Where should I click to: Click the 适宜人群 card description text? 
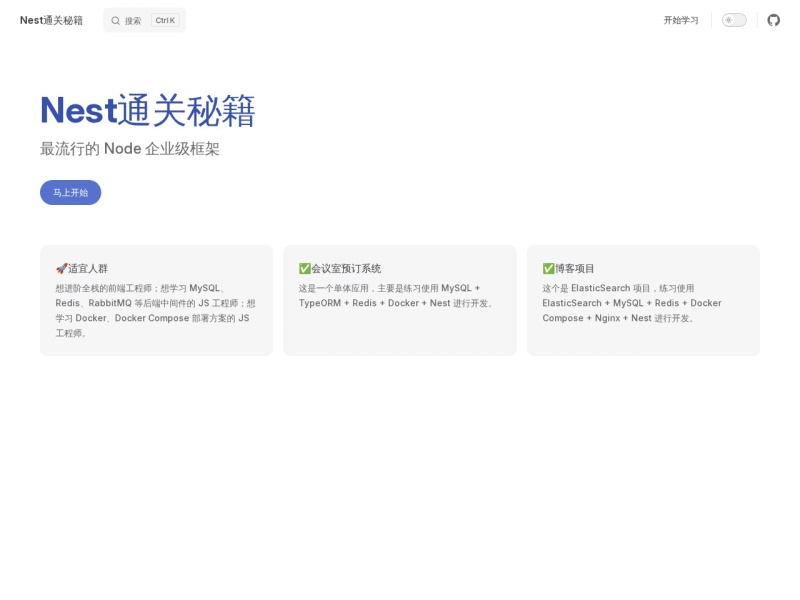click(156, 310)
